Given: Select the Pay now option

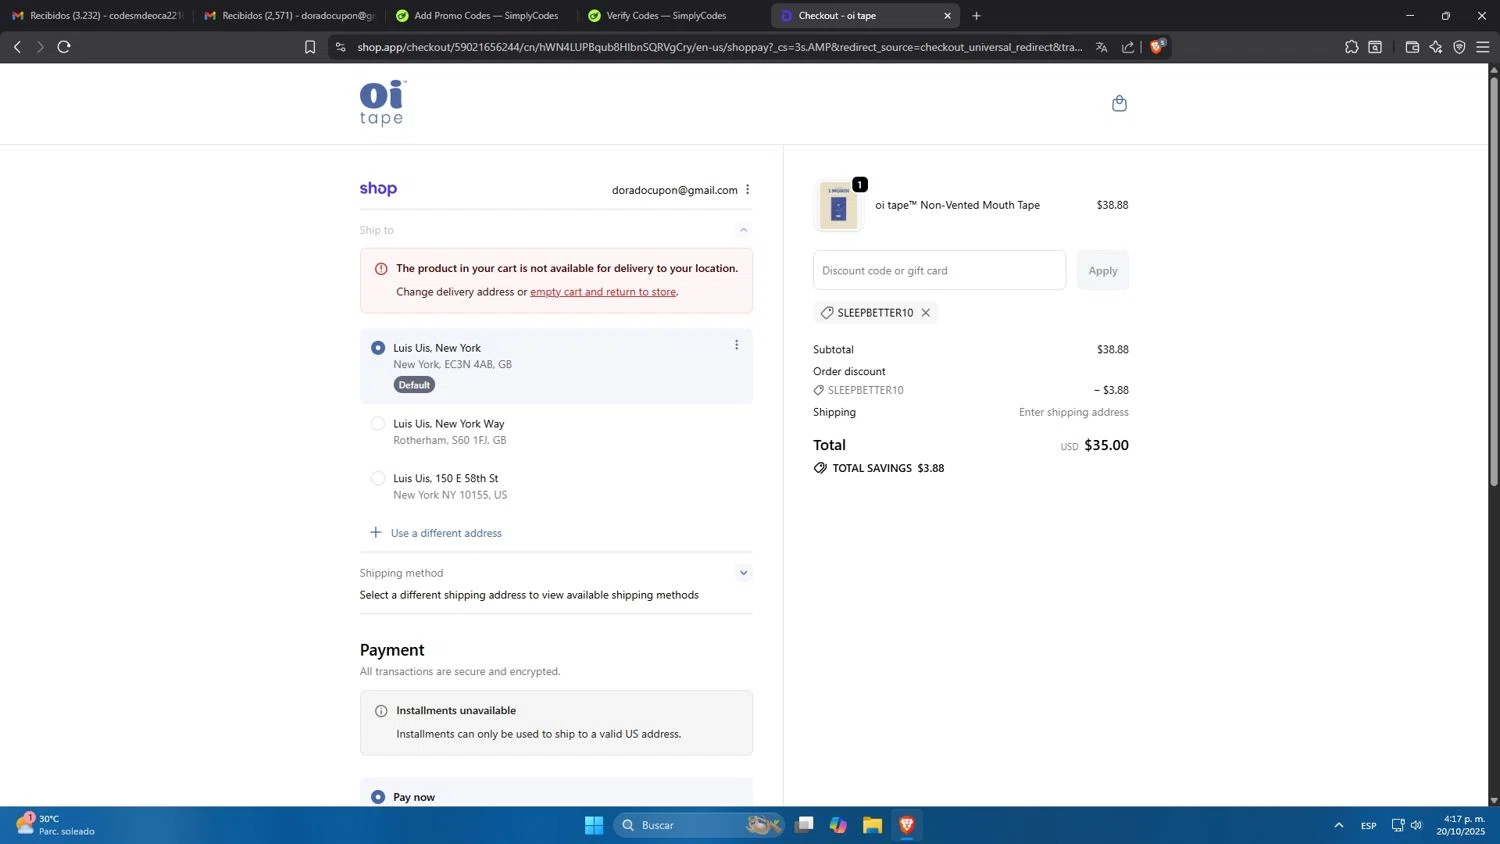Looking at the screenshot, I should (x=378, y=797).
